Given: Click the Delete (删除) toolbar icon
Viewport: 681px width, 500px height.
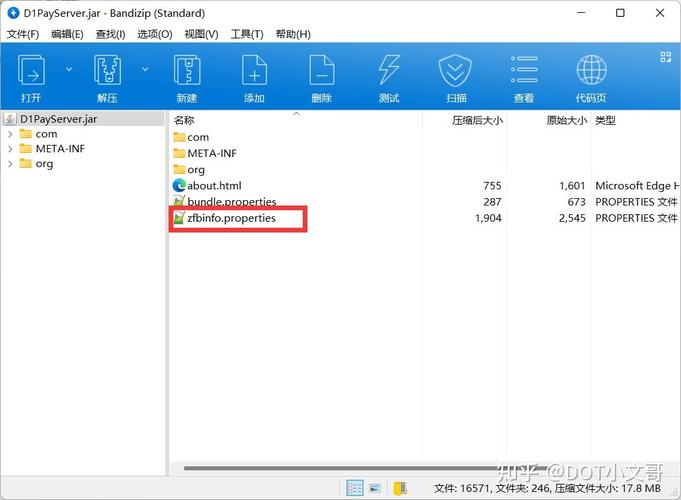Looking at the screenshot, I should pos(322,70).
